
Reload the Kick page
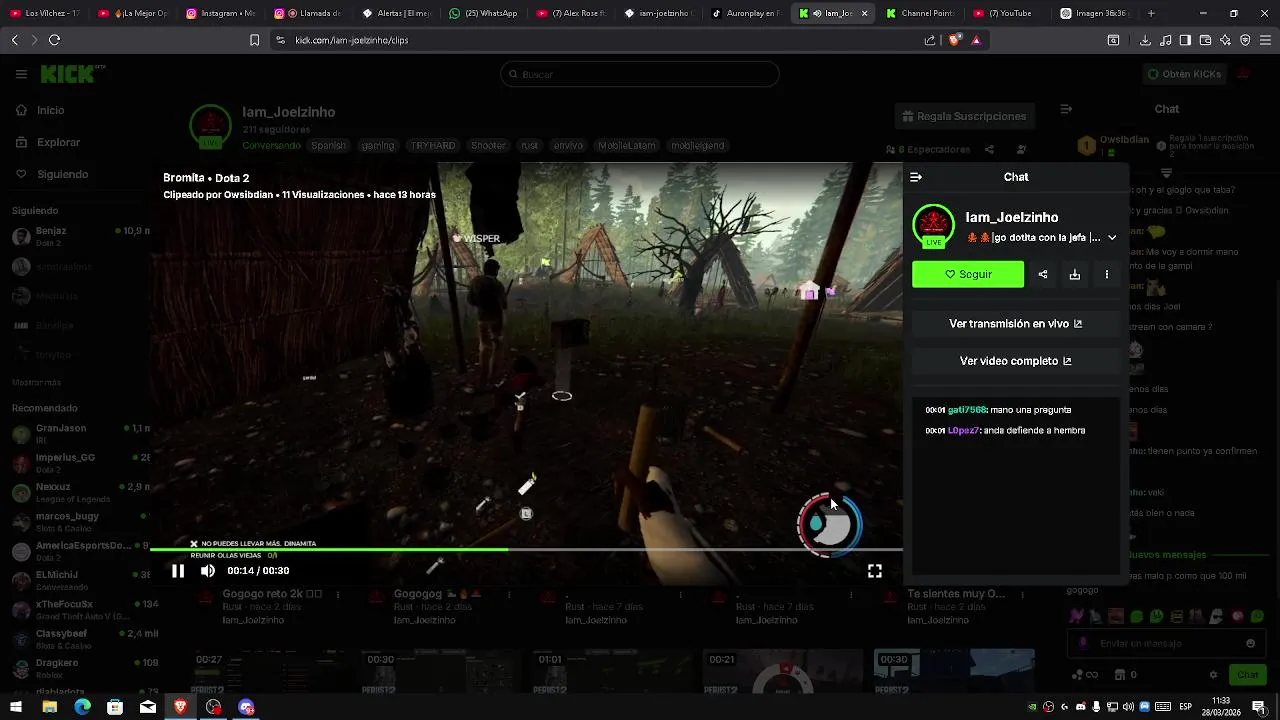(54, 40)
